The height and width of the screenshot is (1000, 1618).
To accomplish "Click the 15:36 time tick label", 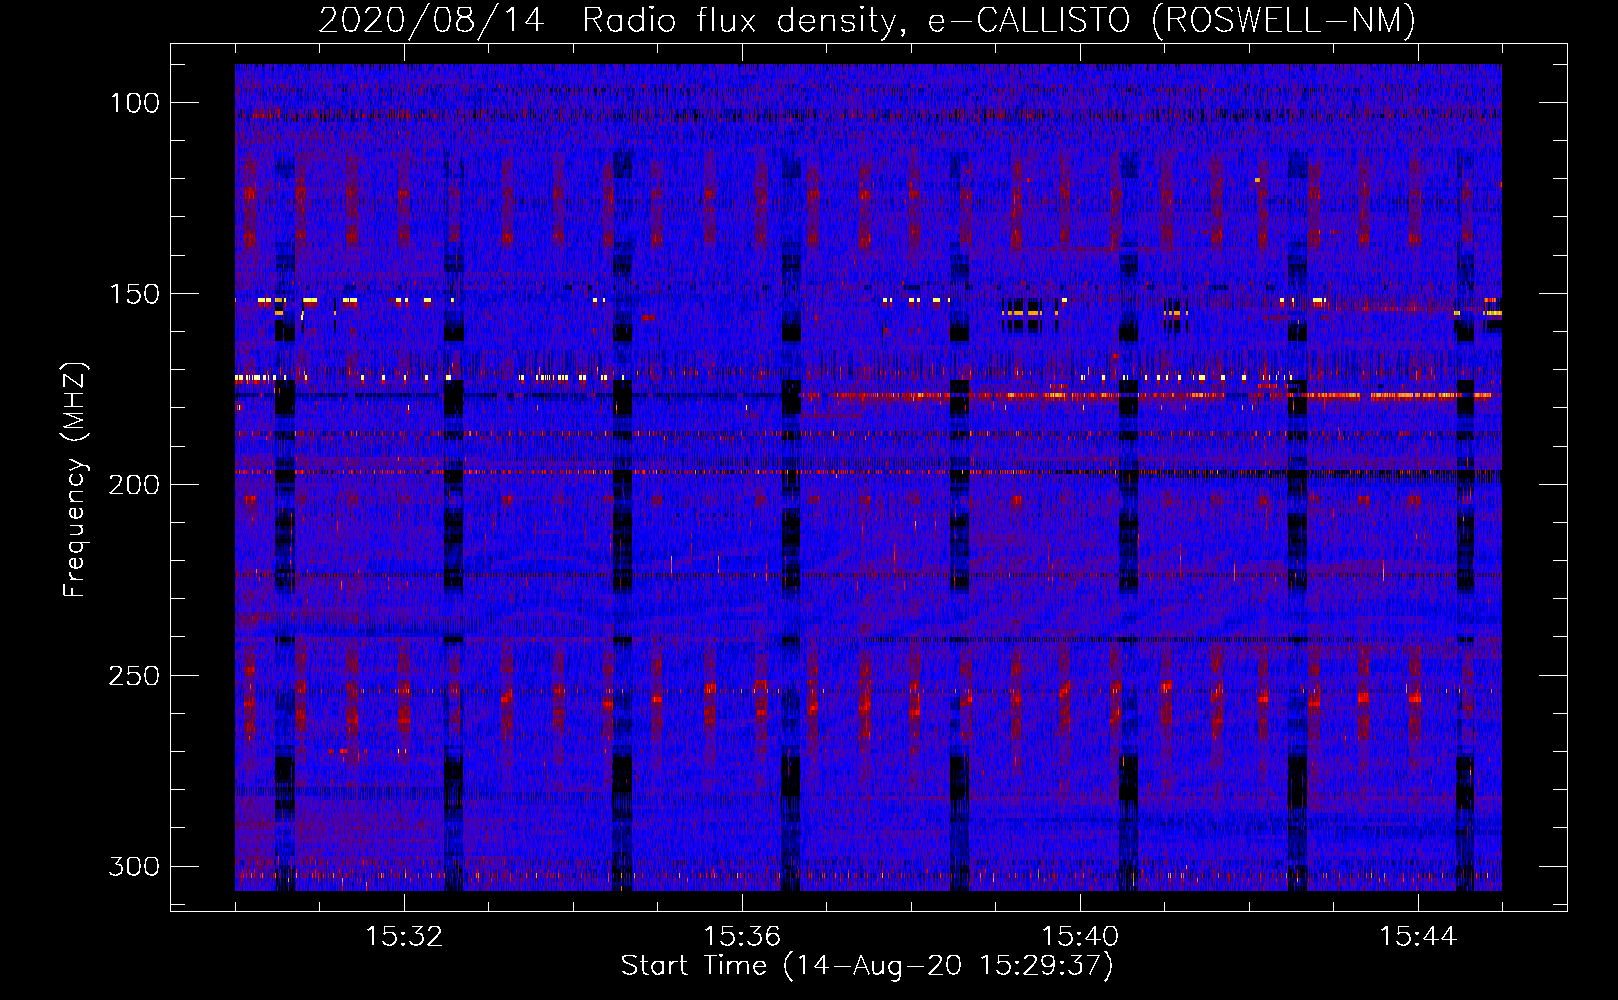I will pos(742,937).
